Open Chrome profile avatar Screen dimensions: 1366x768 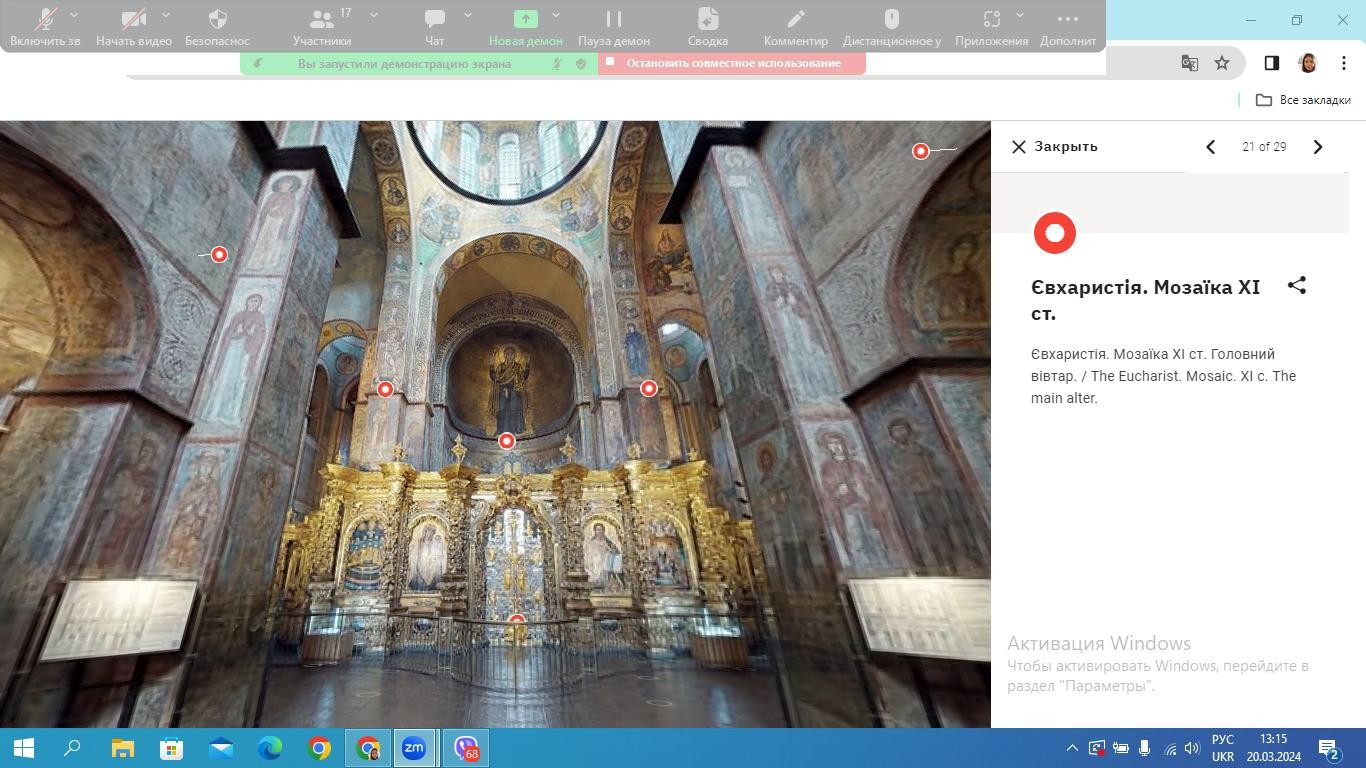tap(1307, 63)
